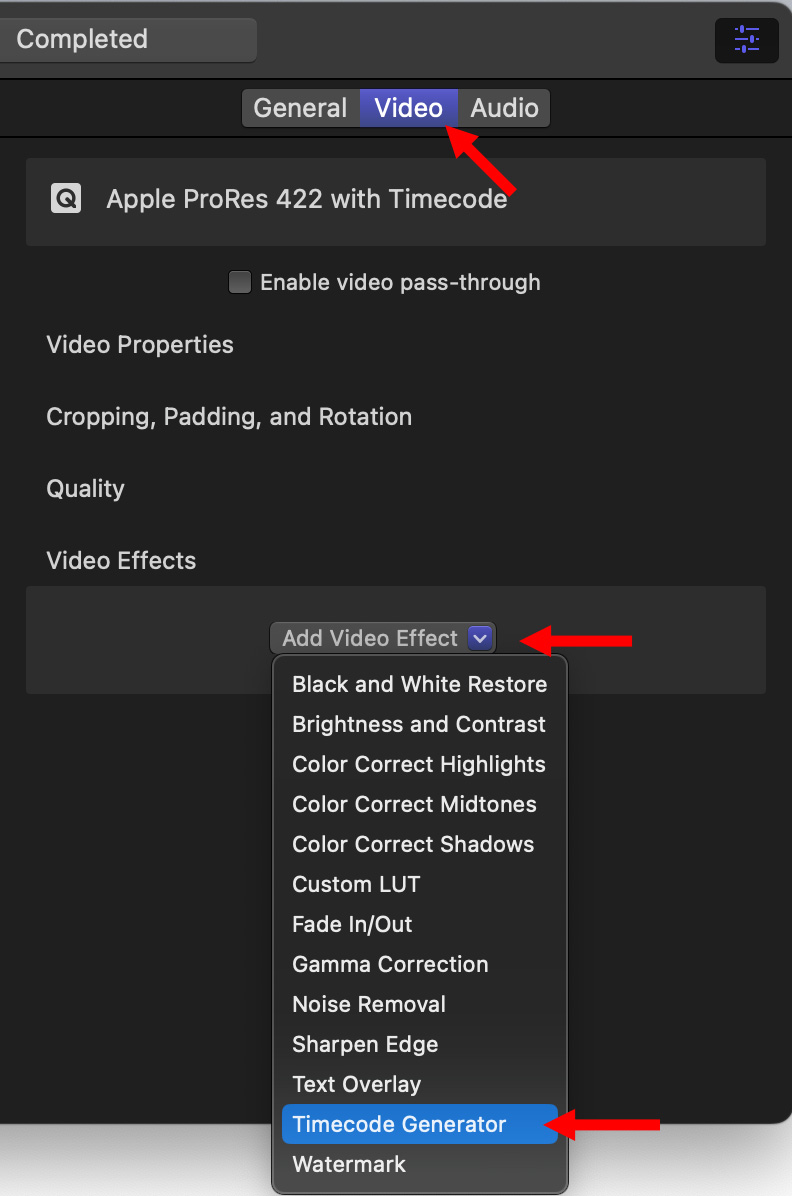Switch to the Audio tab
The height and width of the screenshot is (1196, 792).
[x=505, y=108]
